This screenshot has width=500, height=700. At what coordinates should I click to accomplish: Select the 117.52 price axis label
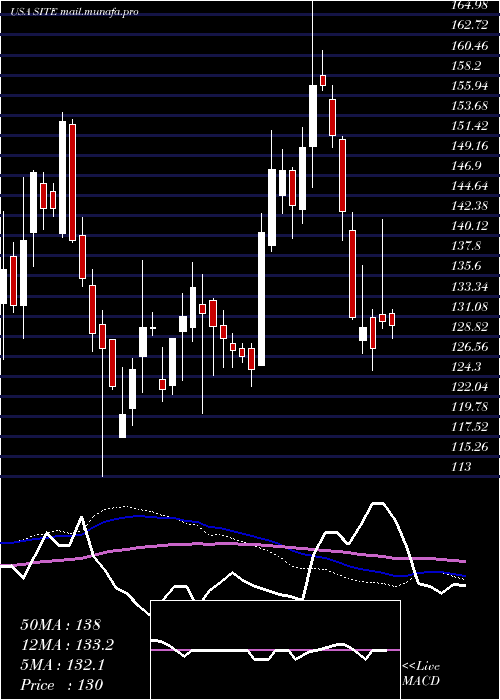point(471,428)
